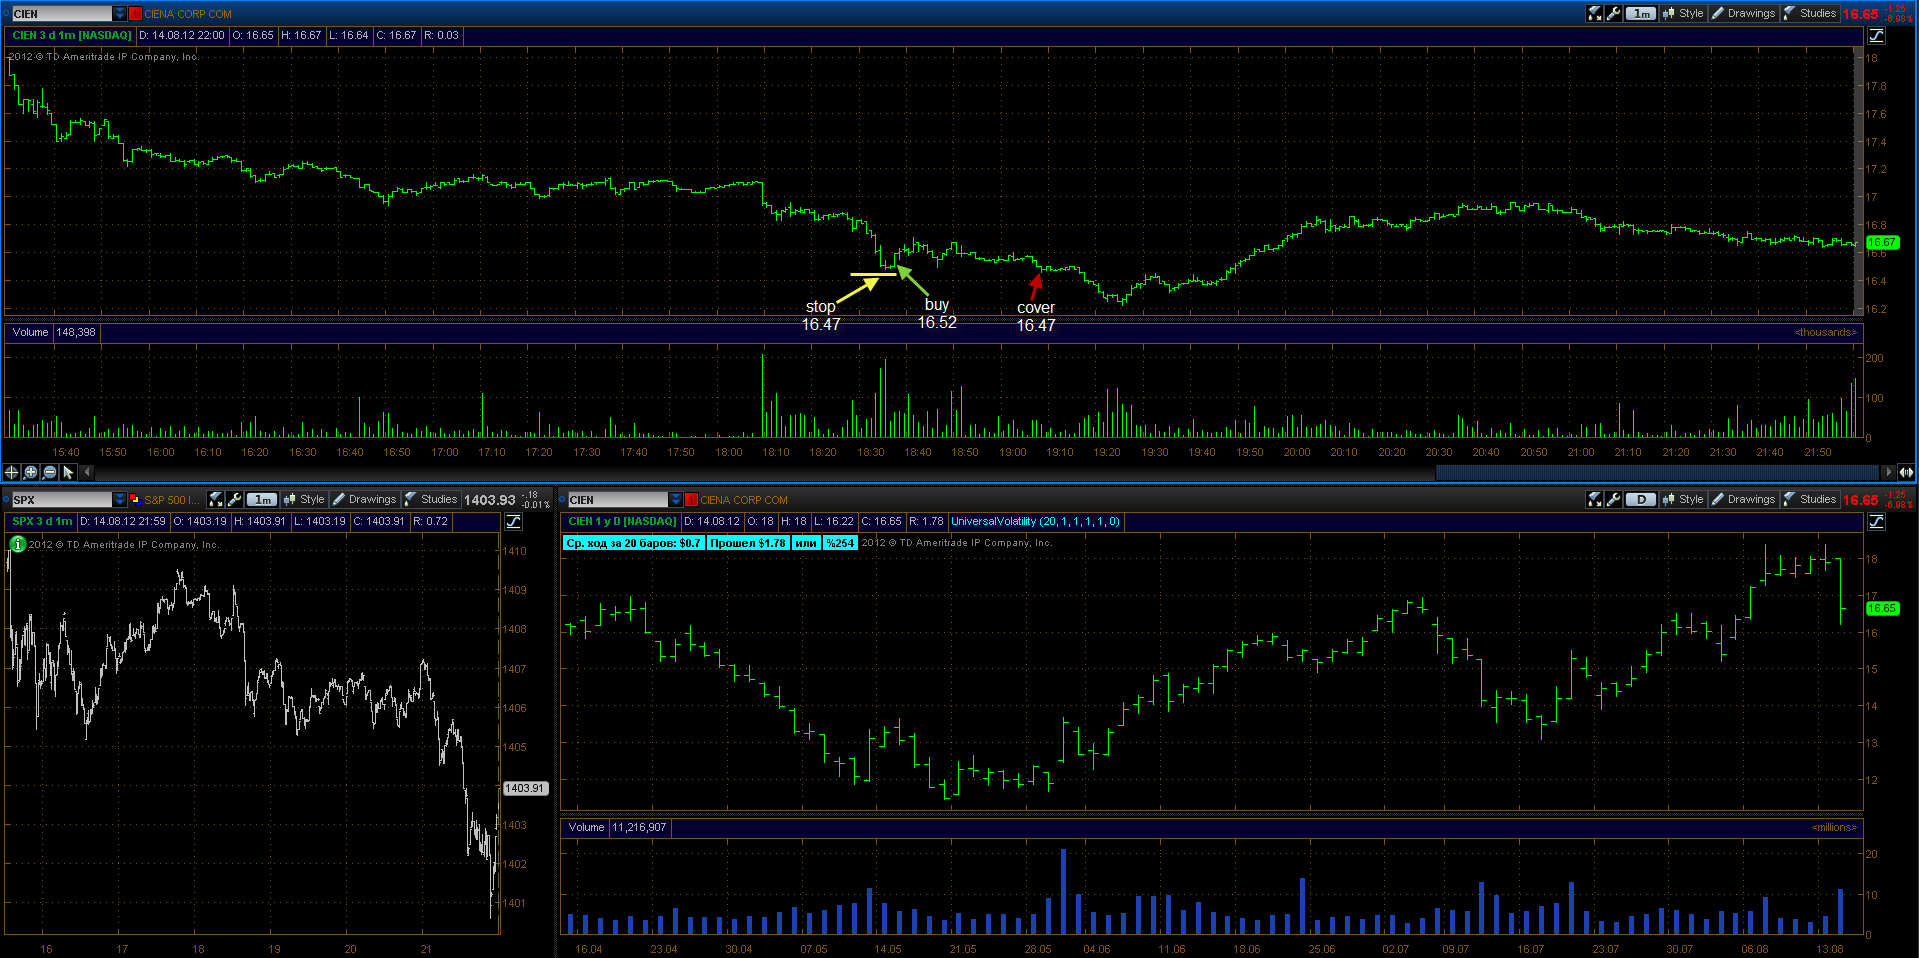Click 1403.93 last price in SPX header
Screen dimensions: 1919x958
click(490, 500)
